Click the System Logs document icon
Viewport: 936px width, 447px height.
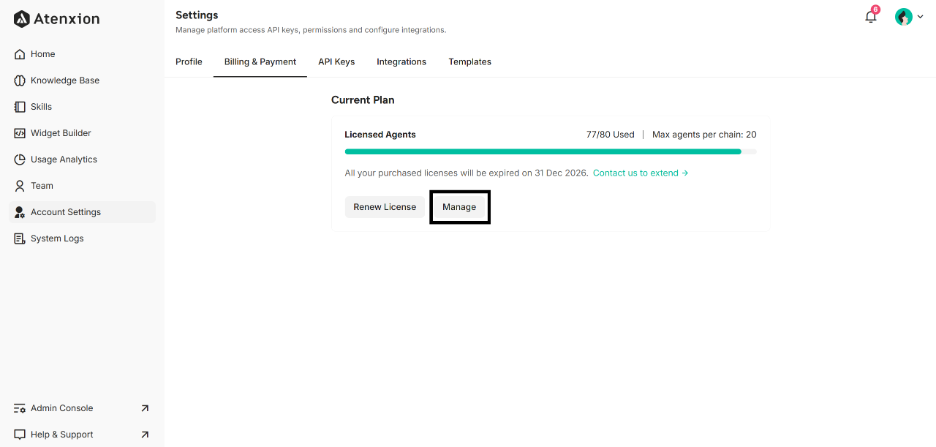(20, 238)
